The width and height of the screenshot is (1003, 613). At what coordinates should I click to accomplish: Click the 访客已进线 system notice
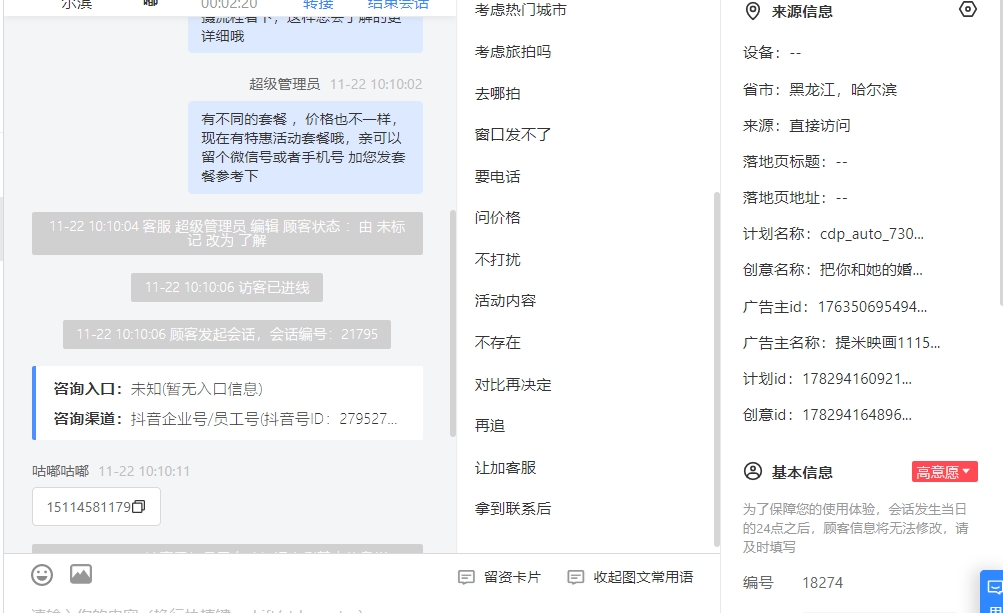227,287
